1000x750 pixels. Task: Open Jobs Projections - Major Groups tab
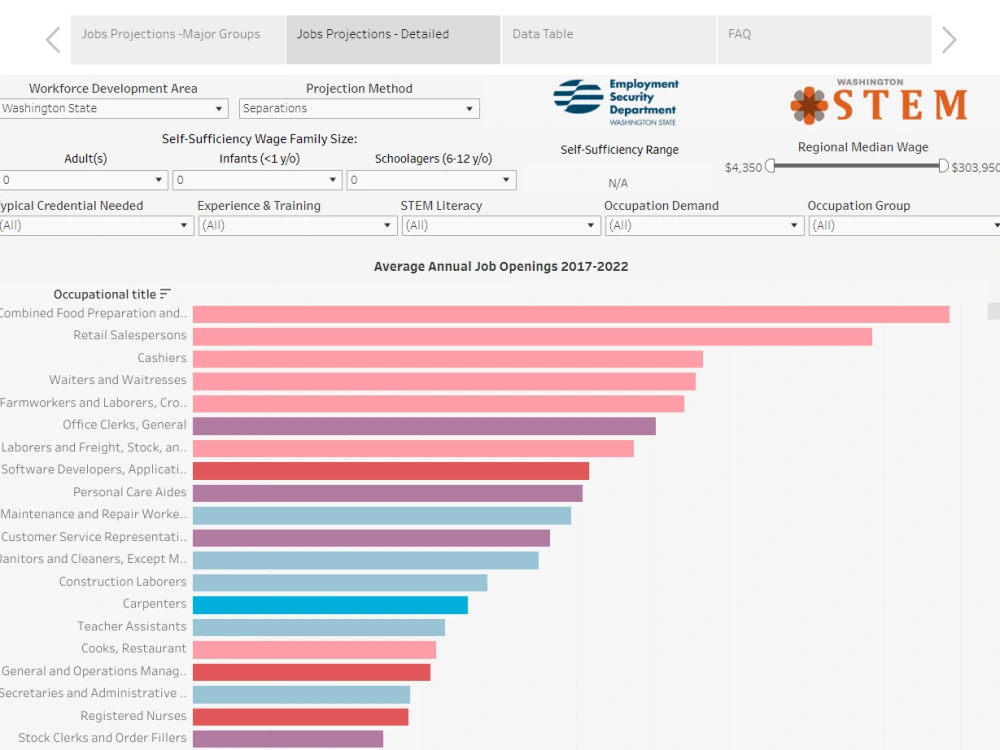tap(177, 40)
